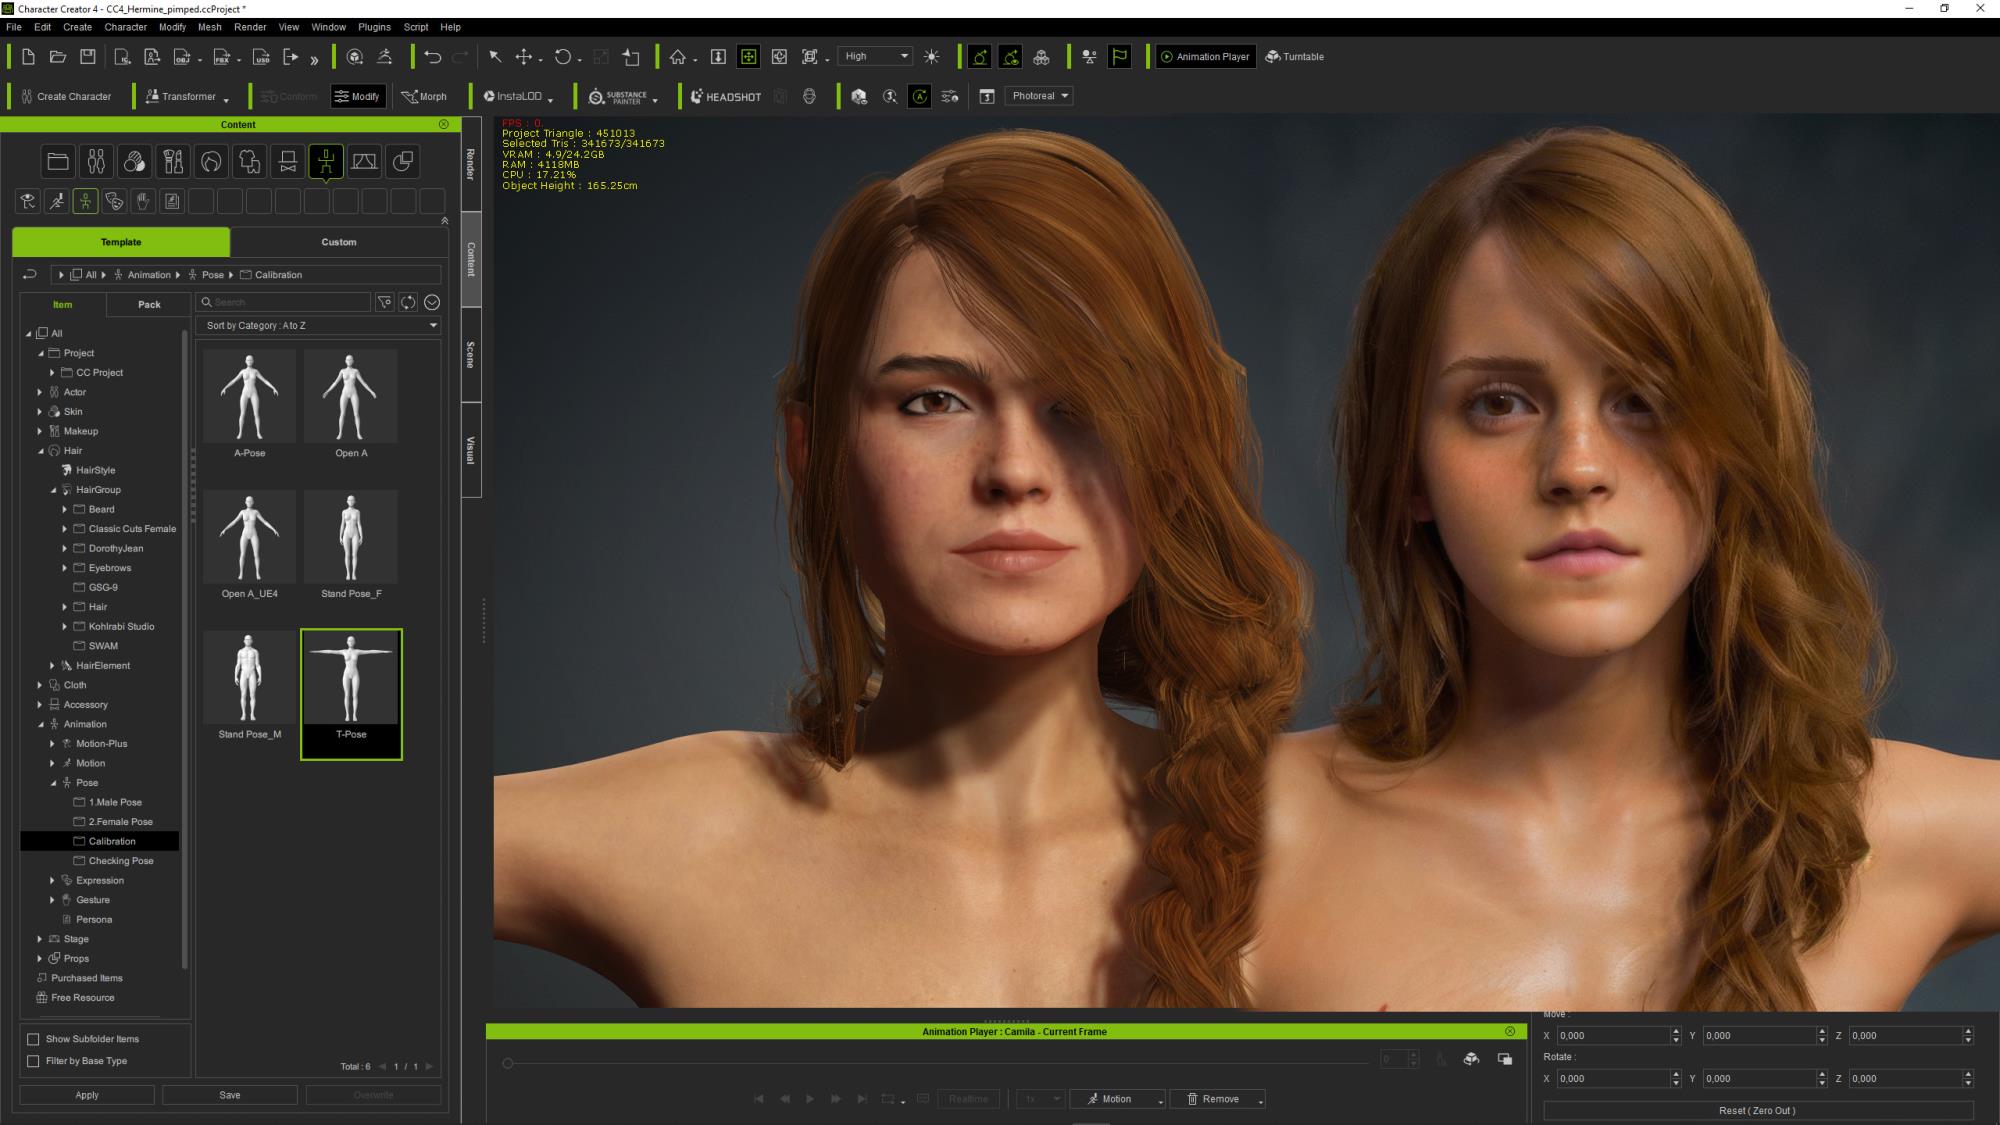Open the Actor content category icon
The height and width of the screenshot is (1125, 2000).
96,161
